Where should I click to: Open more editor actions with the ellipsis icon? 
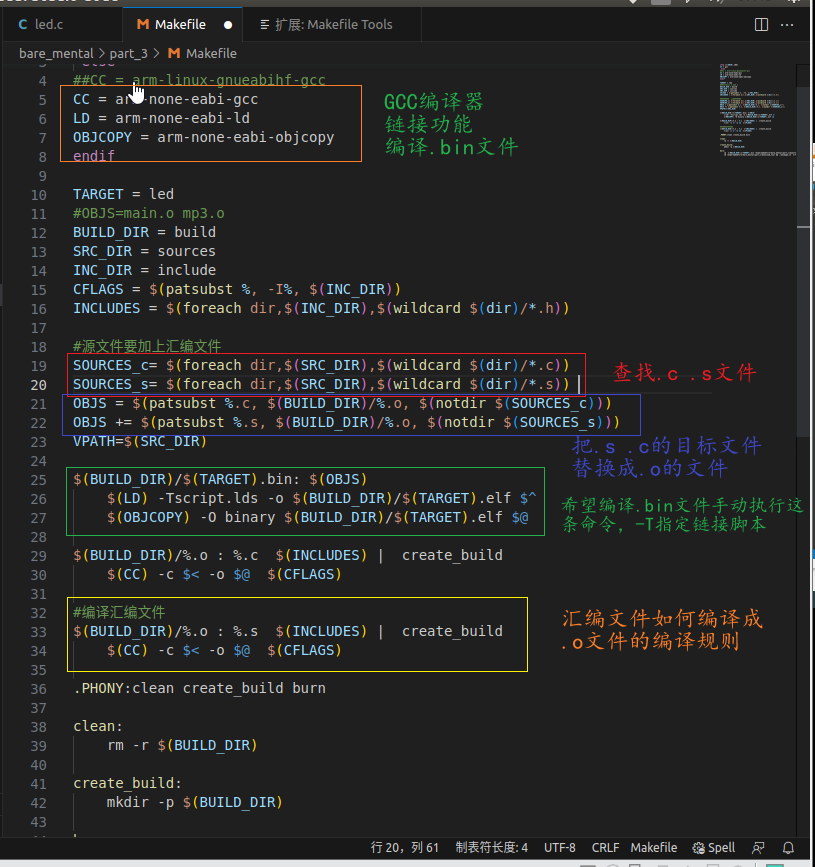coord(787,24)
